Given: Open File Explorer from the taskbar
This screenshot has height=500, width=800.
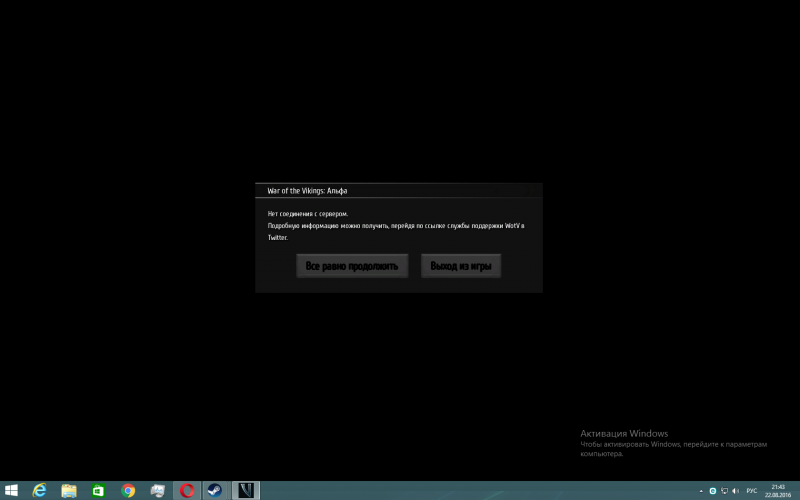Looking at the screenshot, I should pyautogui.click(x=69, y=491).
